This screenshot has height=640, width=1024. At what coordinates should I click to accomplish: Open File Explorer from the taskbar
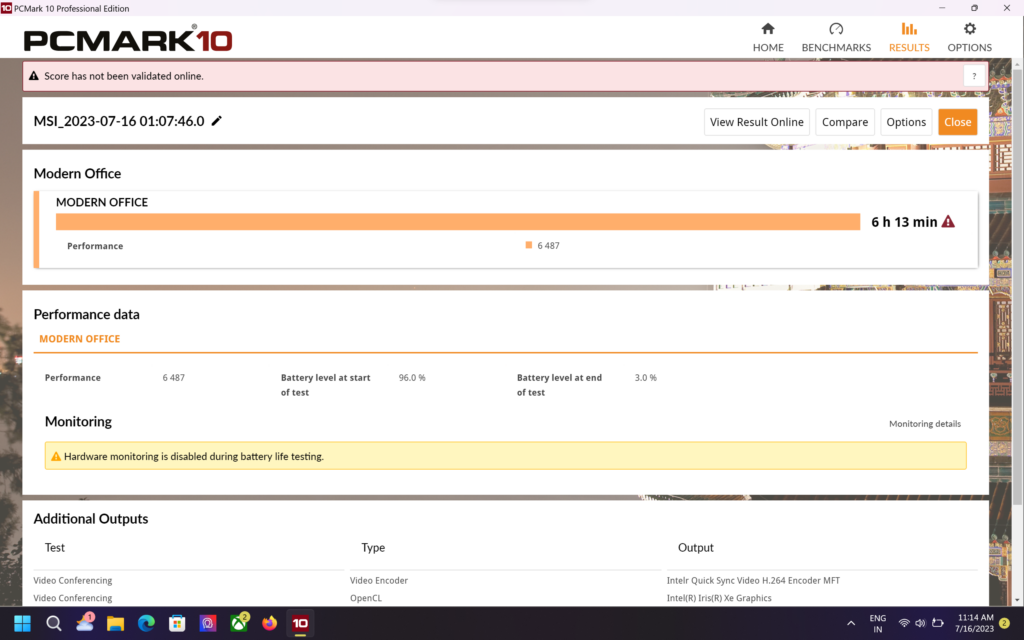pyautogui.click(x=115, y=623)
